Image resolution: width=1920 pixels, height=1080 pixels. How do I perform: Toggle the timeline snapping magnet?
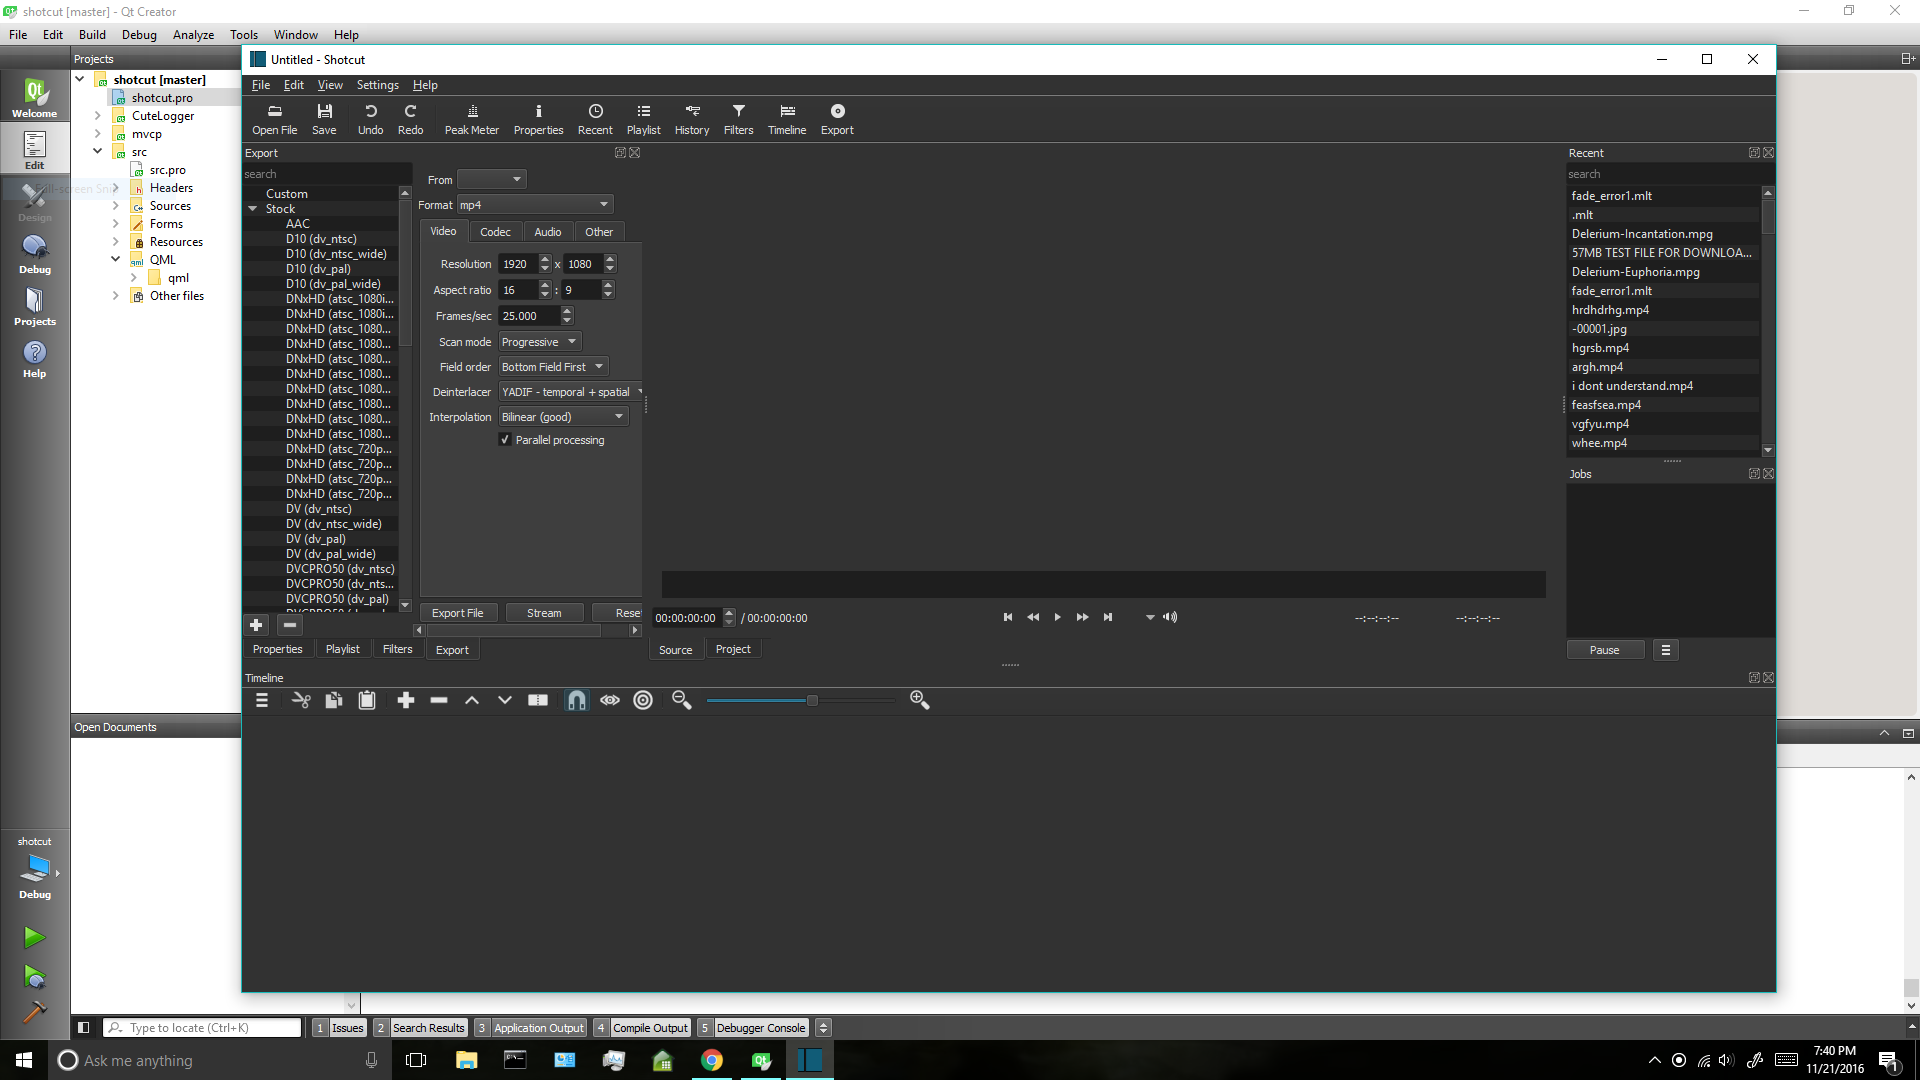(x=577, y=700)
